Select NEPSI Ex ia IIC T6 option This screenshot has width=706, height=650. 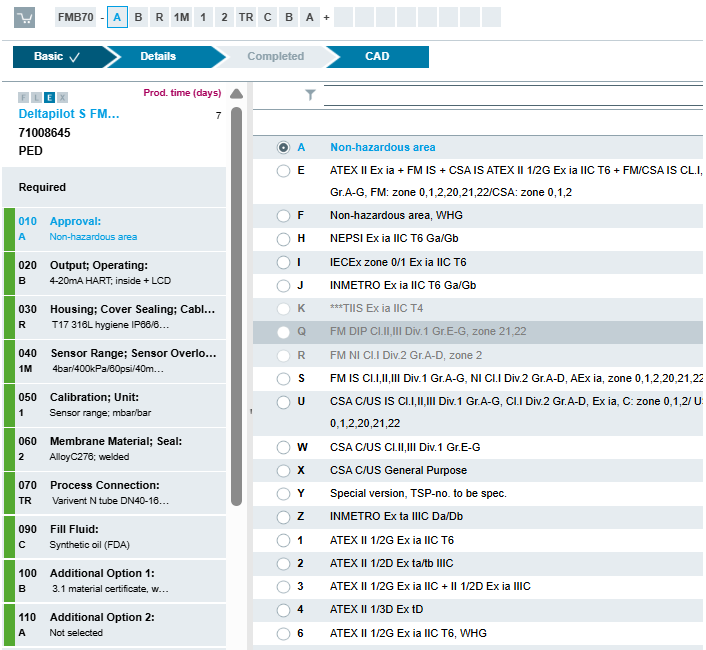[x=284, y=238]
